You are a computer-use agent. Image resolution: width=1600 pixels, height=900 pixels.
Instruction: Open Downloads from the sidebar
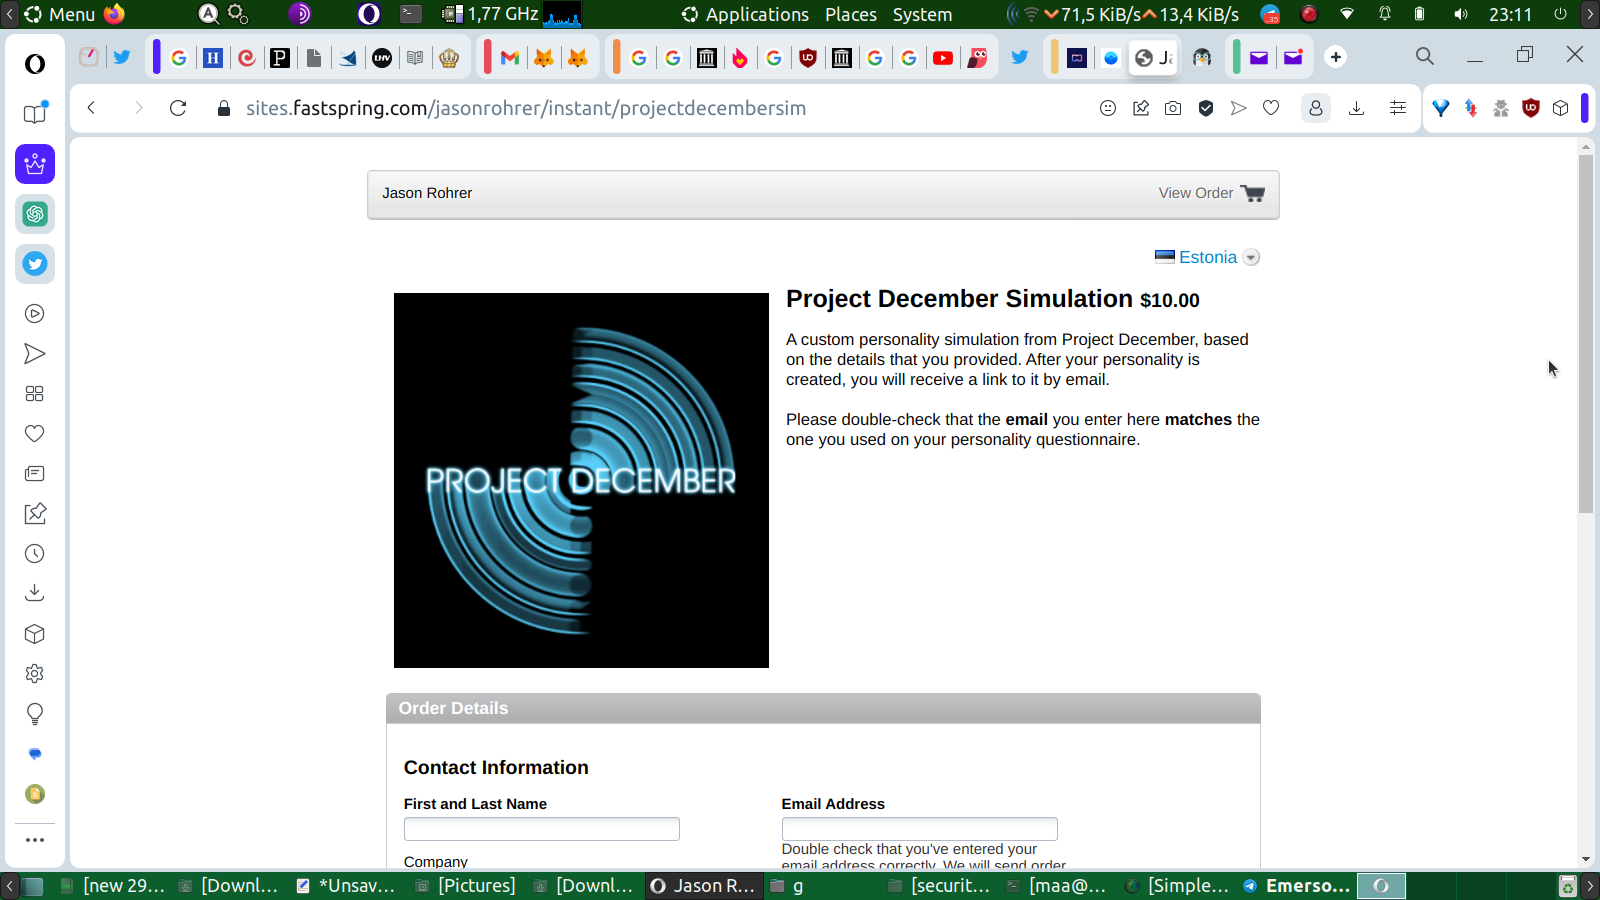click(35, 594)
